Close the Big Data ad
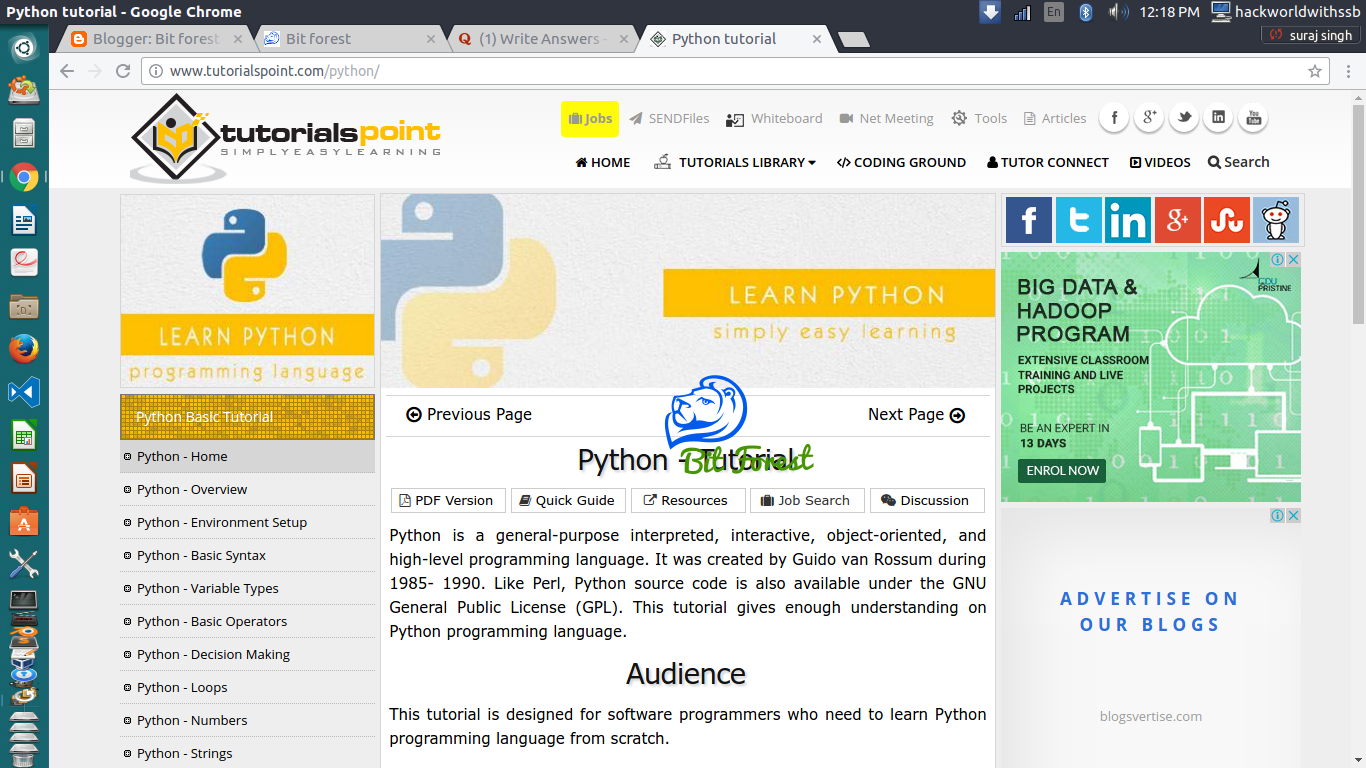 tap(1293, 259)
